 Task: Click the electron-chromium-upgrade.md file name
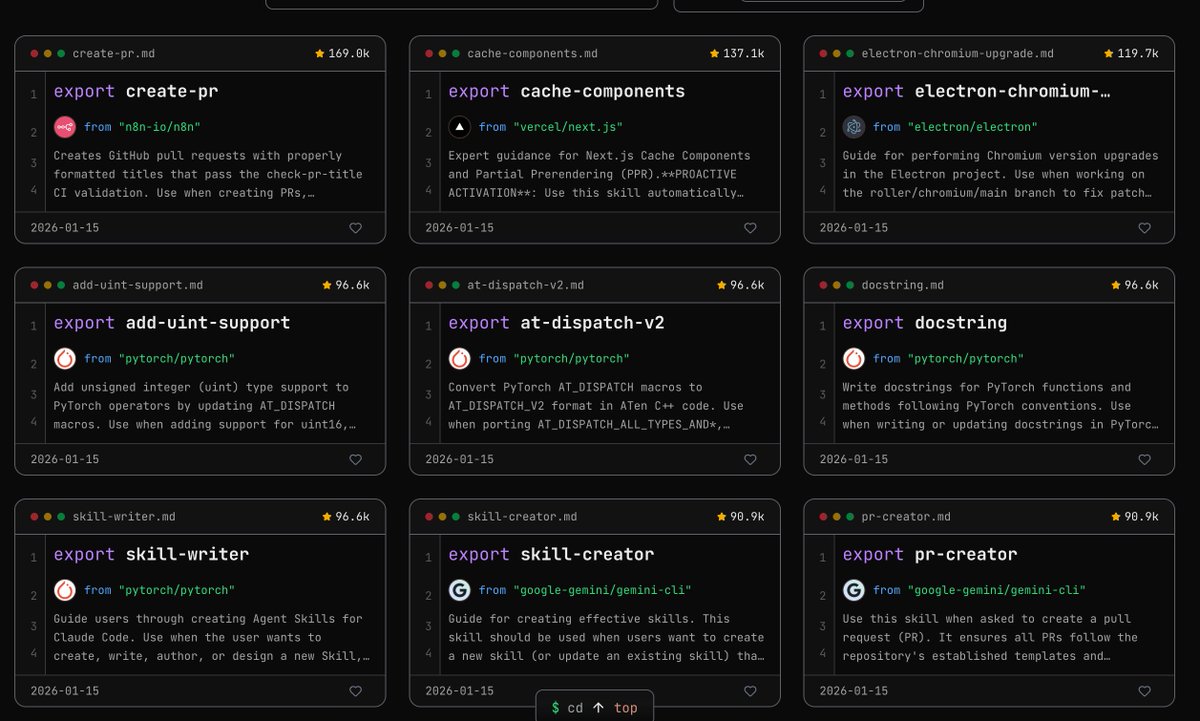[x=958, y=53]
